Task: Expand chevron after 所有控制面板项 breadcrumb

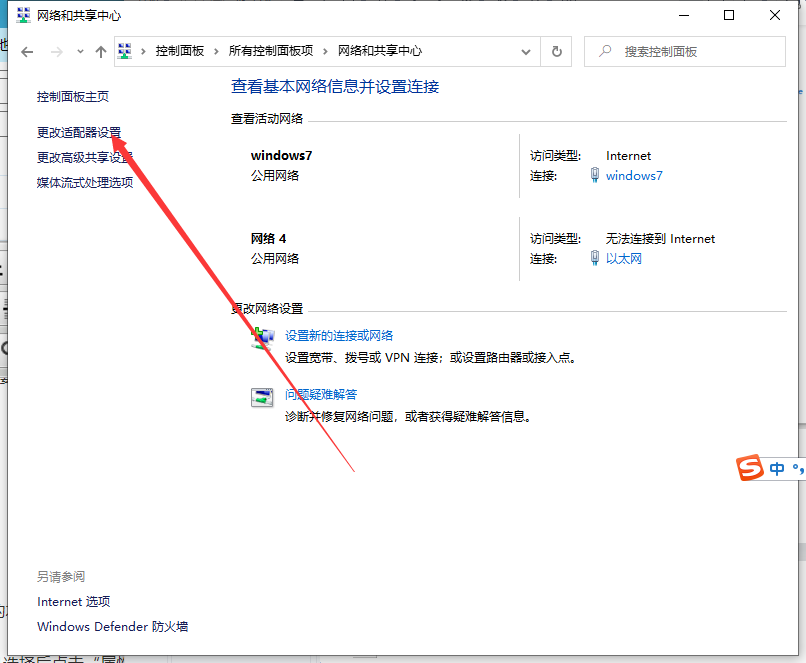Action: point(328,51)
